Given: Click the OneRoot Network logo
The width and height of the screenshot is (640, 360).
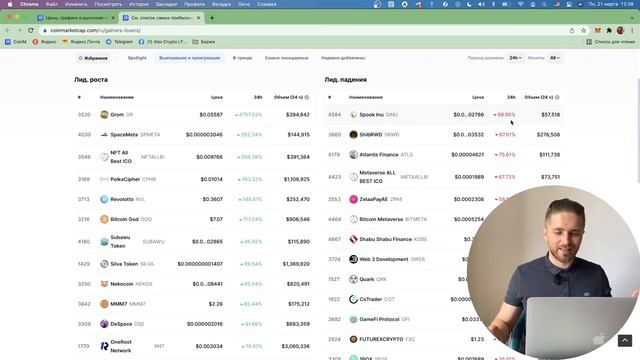Looking at the screenshot, I should click(104, 346).
